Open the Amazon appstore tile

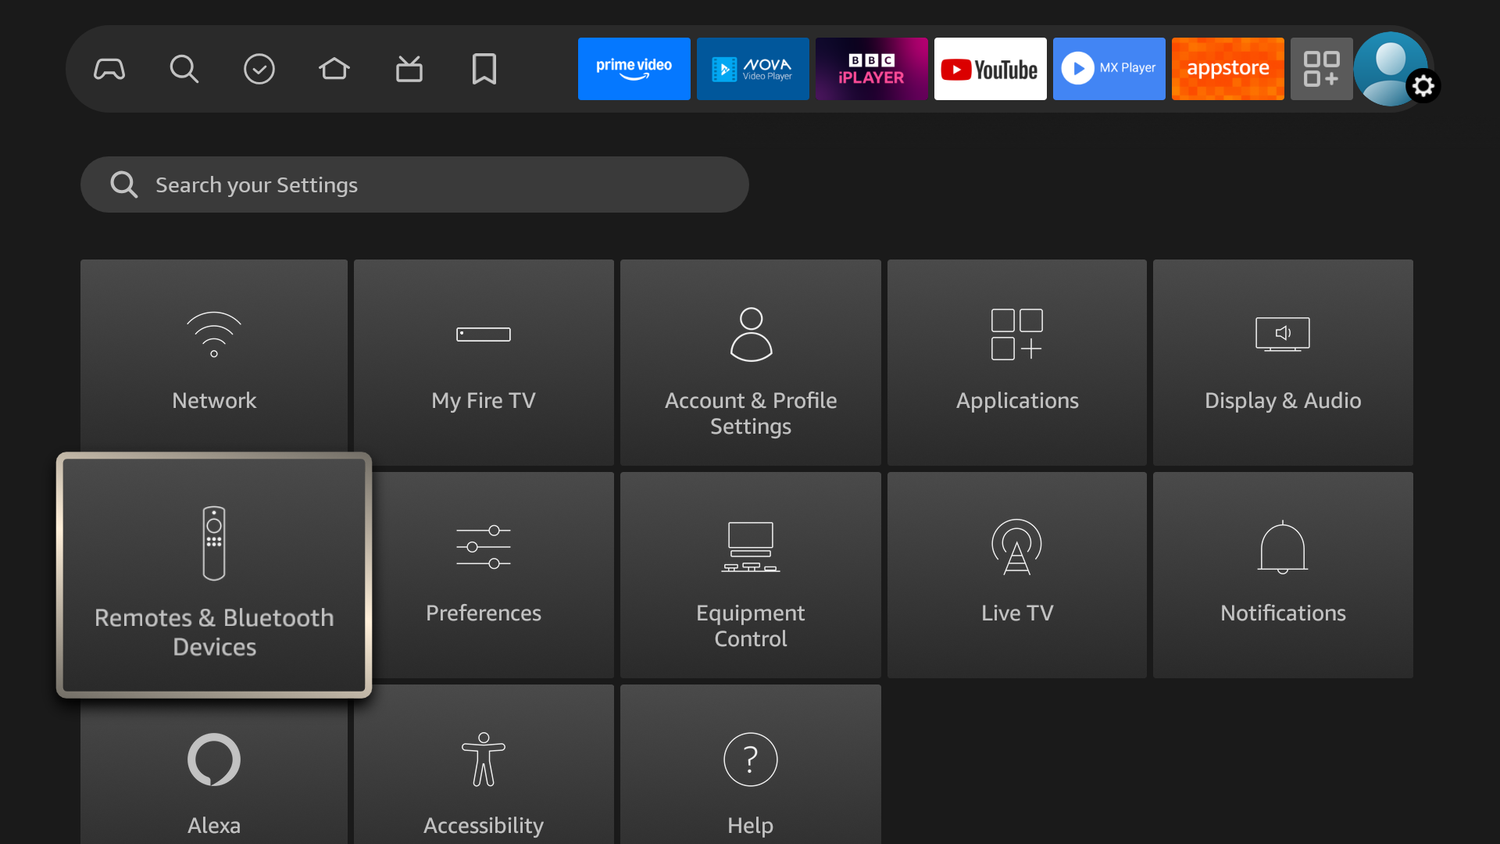pos(1228,69)
